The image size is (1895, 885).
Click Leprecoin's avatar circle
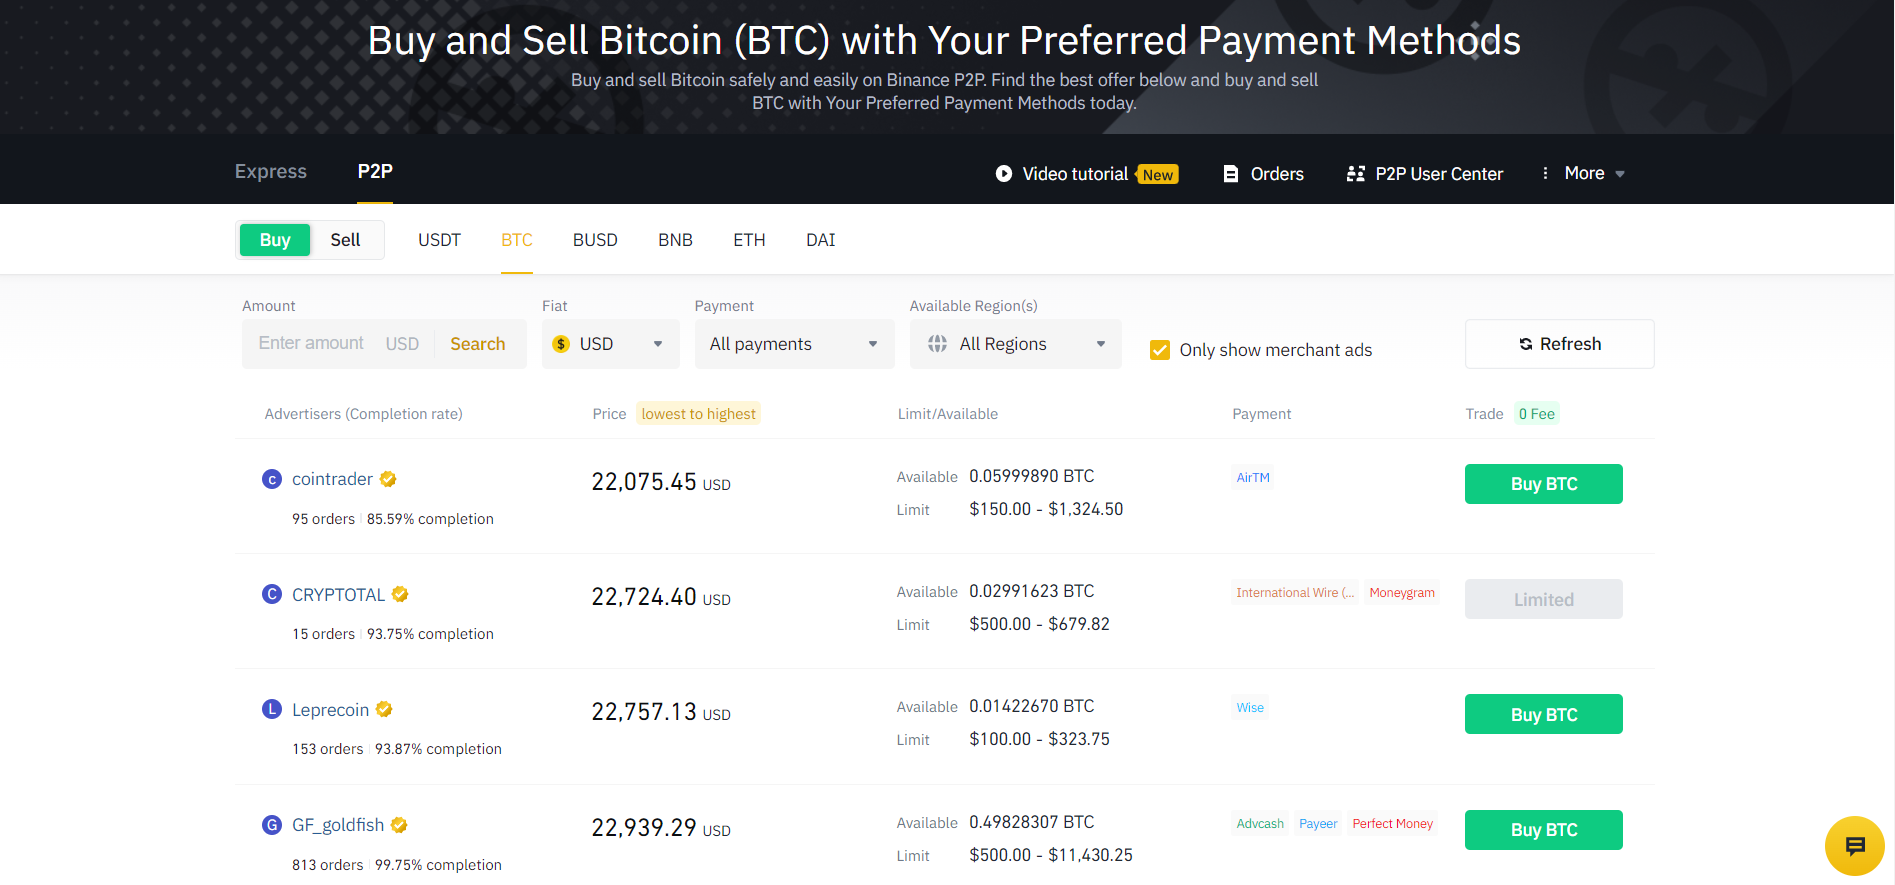[x=272, y=709]
